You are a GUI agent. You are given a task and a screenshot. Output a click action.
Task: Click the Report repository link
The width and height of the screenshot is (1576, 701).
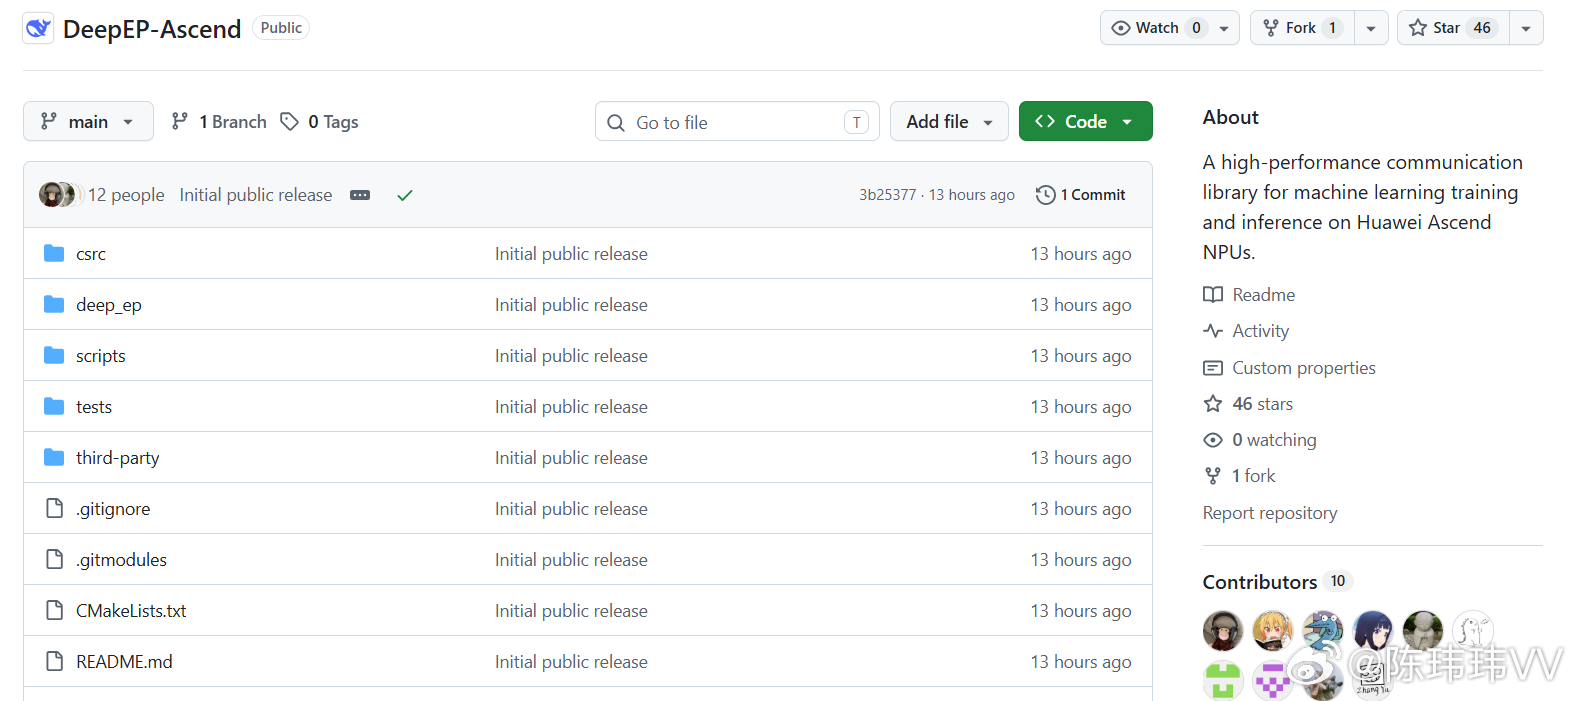point(1270,513)
